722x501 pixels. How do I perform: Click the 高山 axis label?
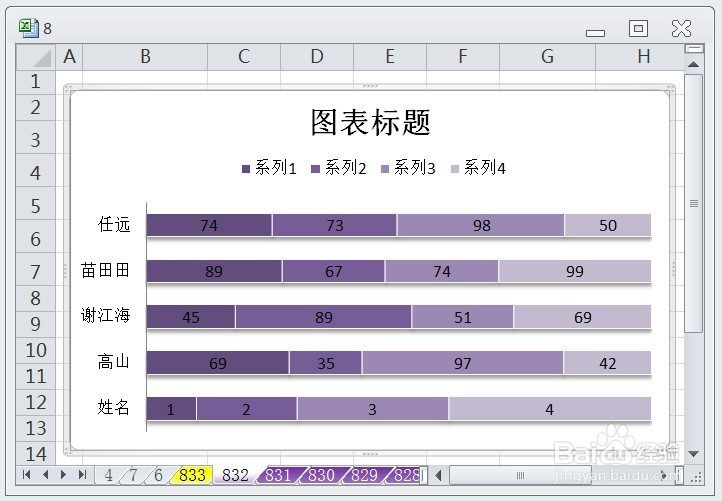point(114,361)
